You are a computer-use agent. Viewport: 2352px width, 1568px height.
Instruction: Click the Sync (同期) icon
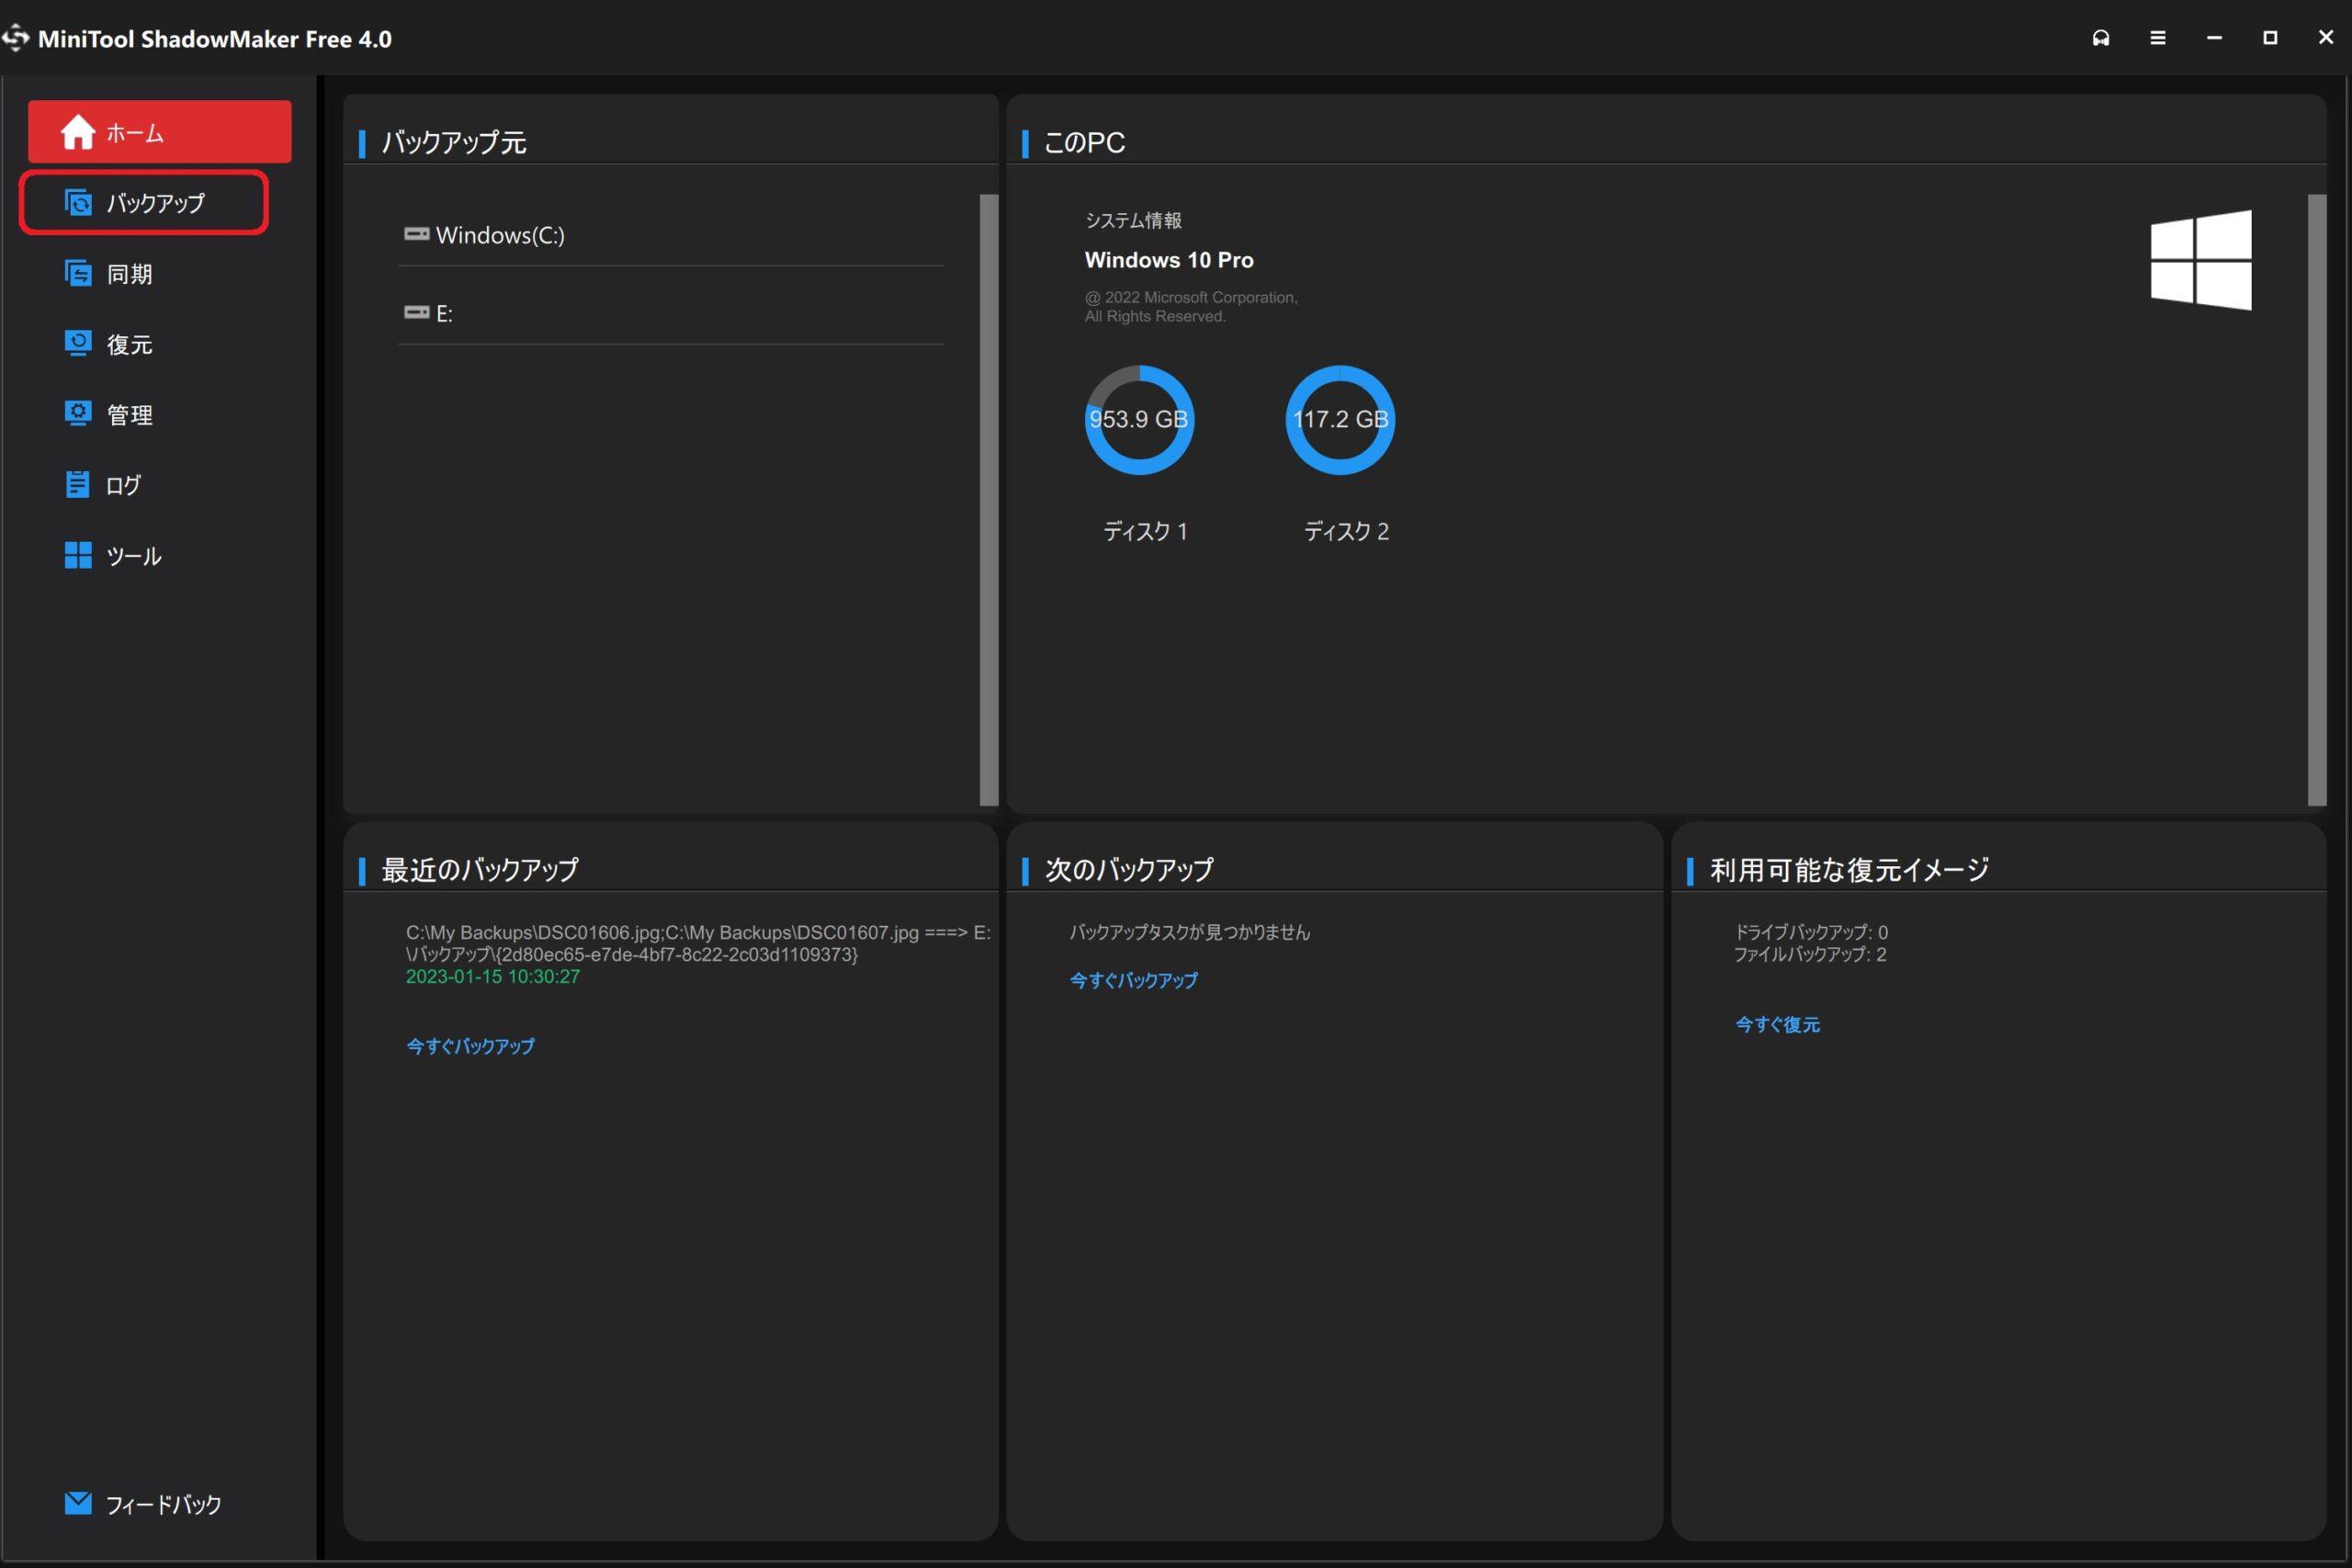click(x=78, y=273)
